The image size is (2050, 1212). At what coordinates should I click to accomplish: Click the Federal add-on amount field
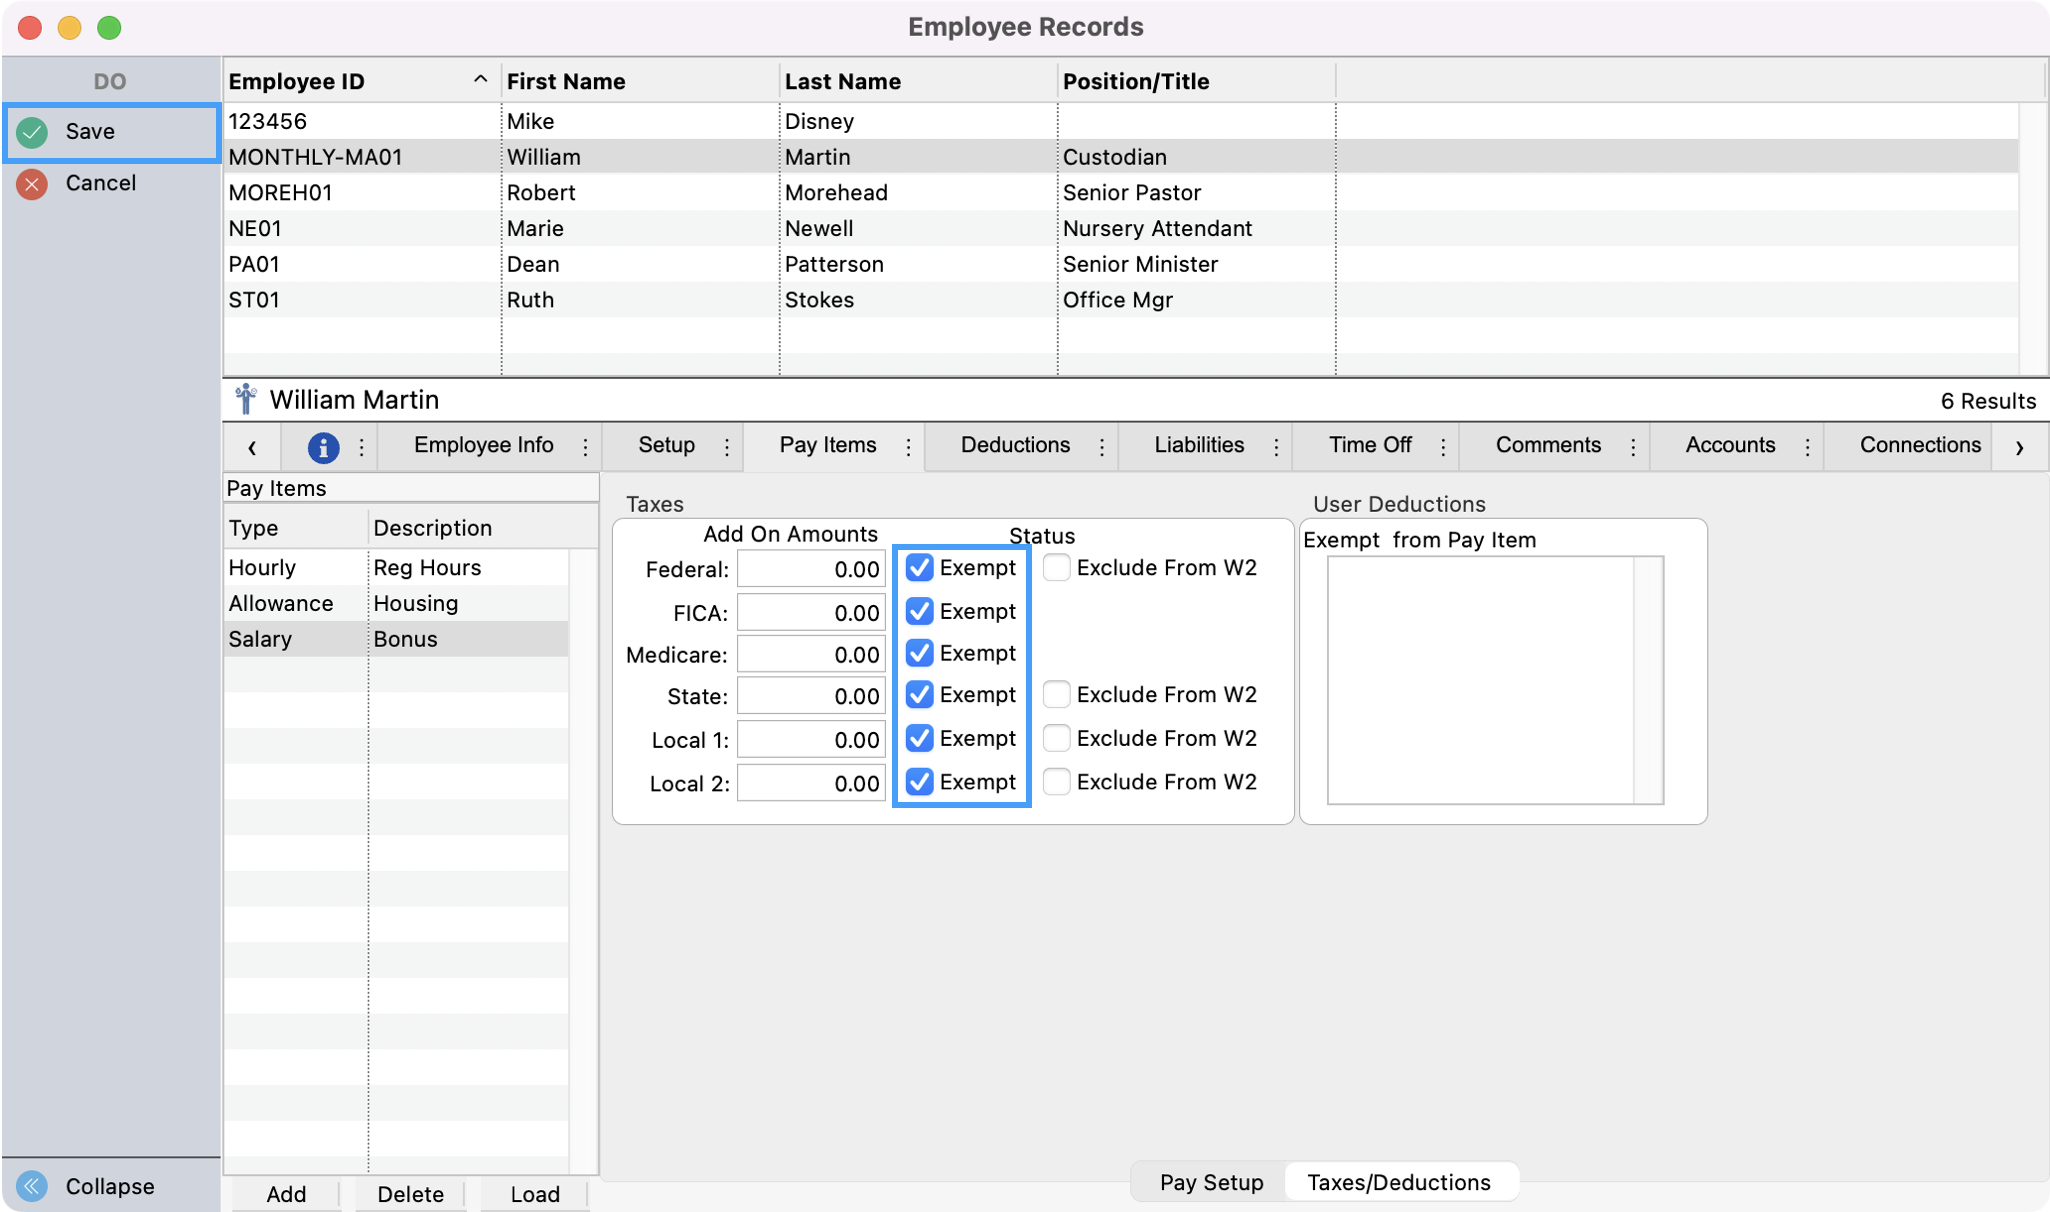pos(811,569)
